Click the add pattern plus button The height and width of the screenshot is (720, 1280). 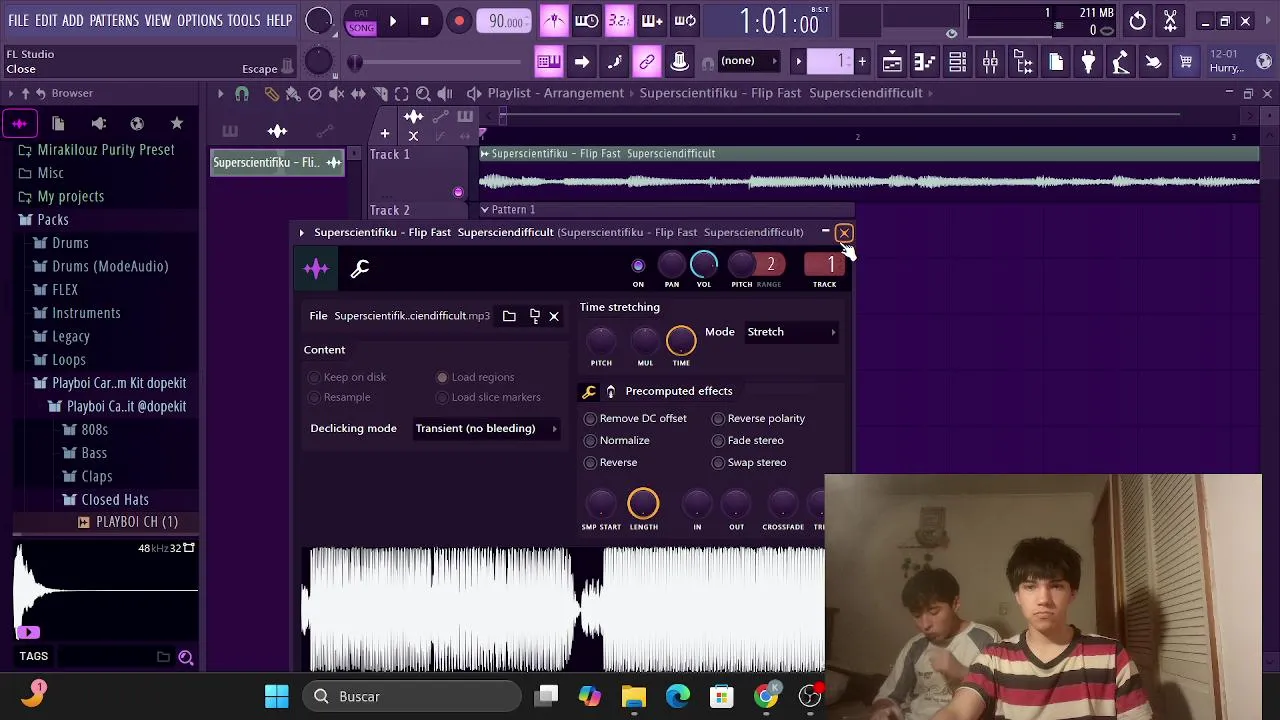862,61
